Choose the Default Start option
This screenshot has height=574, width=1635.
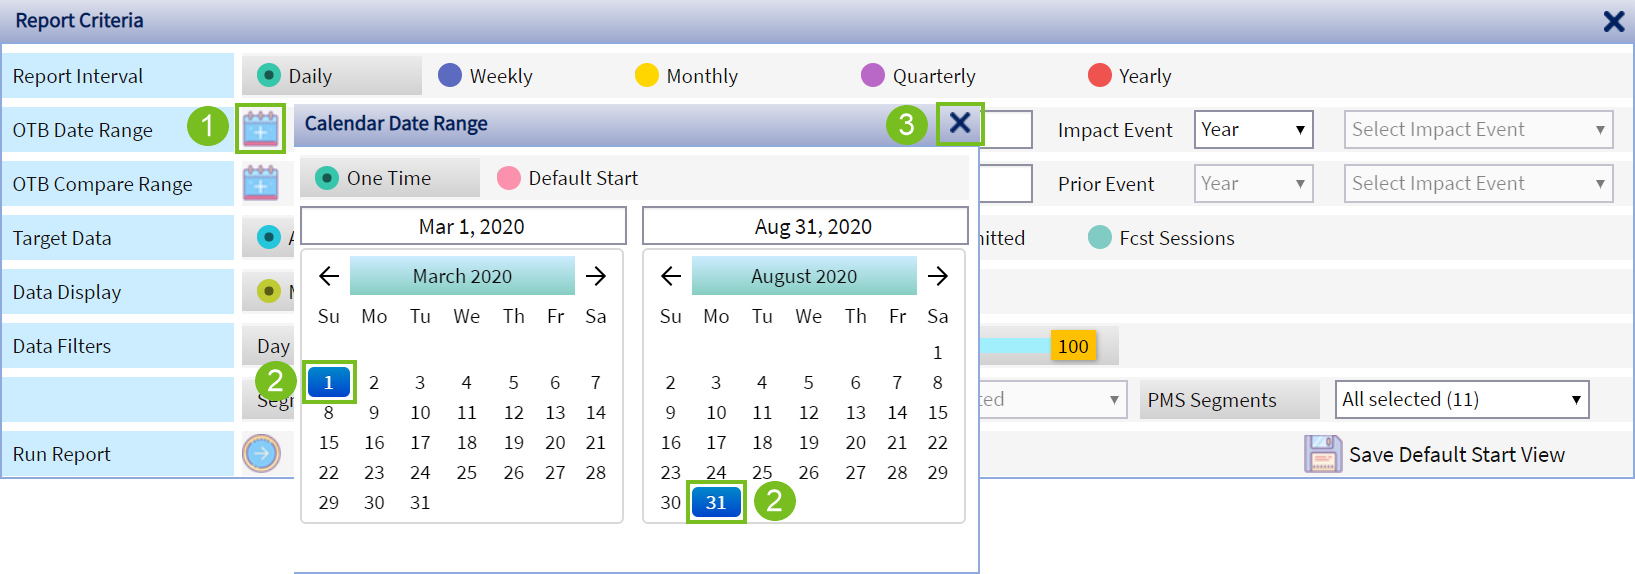509,178
